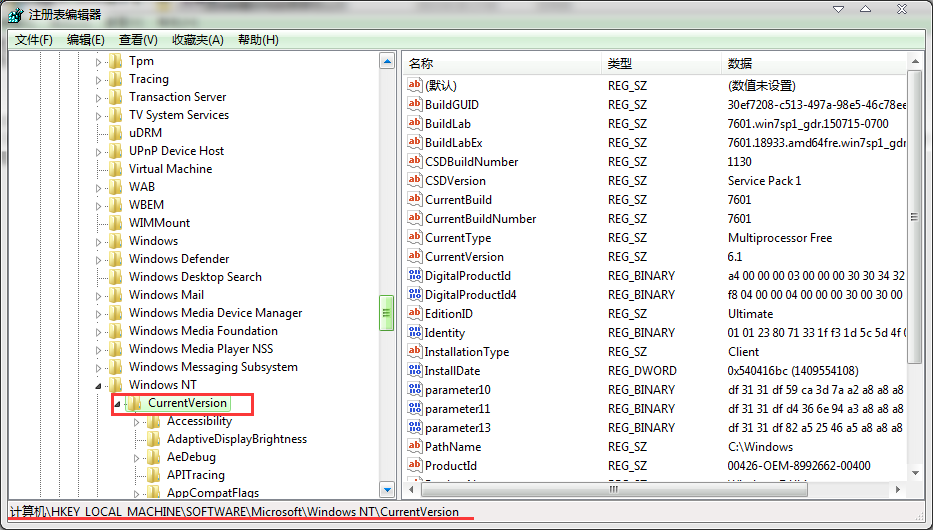Open the 帮助(H) menu
Image resolution: width=933 pixels, height=530 pixels.
coord(258,40)
